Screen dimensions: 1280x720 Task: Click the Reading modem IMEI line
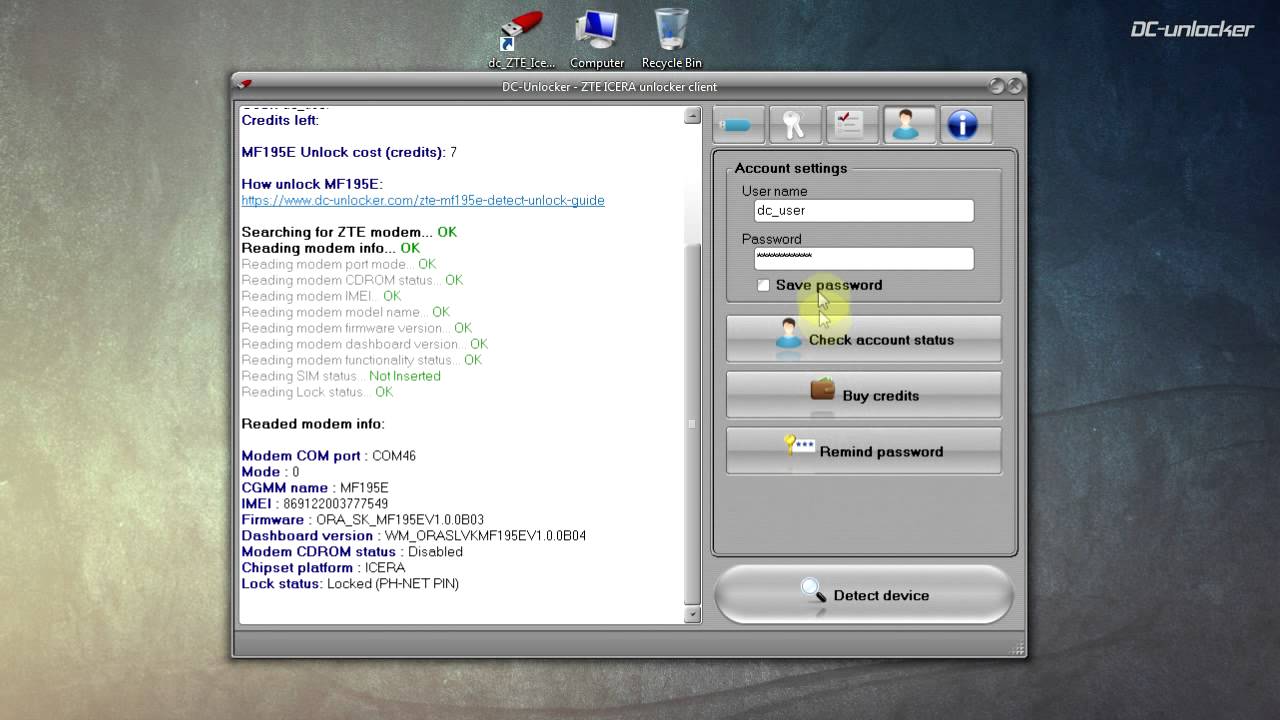321,296
